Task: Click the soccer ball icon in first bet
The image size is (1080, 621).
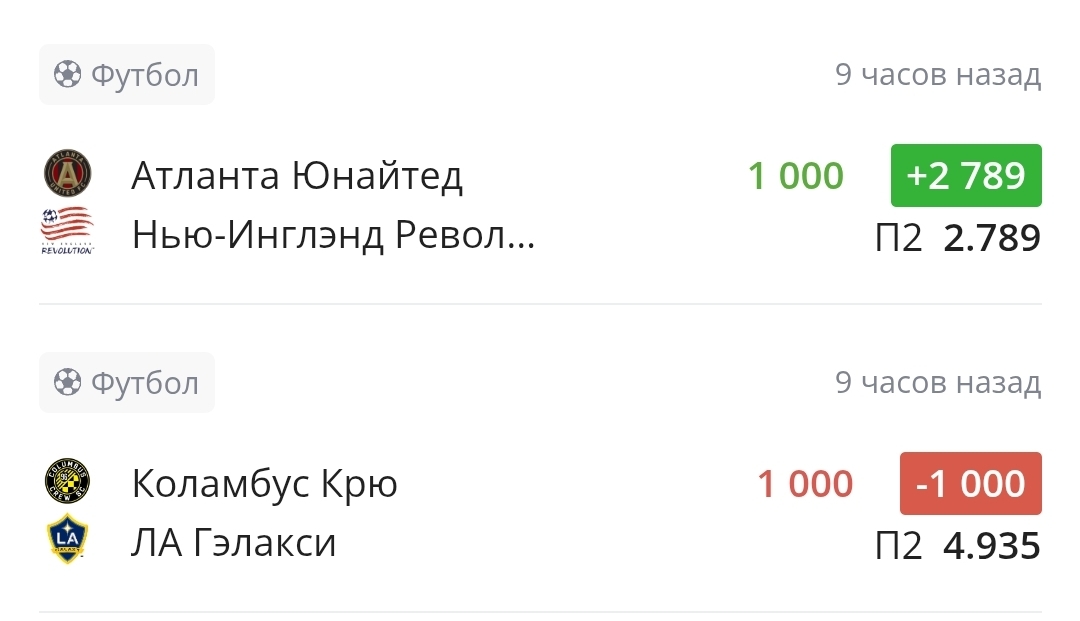Action: point(68,75)
